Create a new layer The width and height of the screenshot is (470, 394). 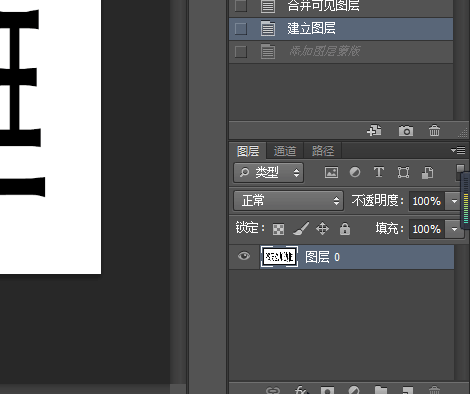[x=408, y=390]
